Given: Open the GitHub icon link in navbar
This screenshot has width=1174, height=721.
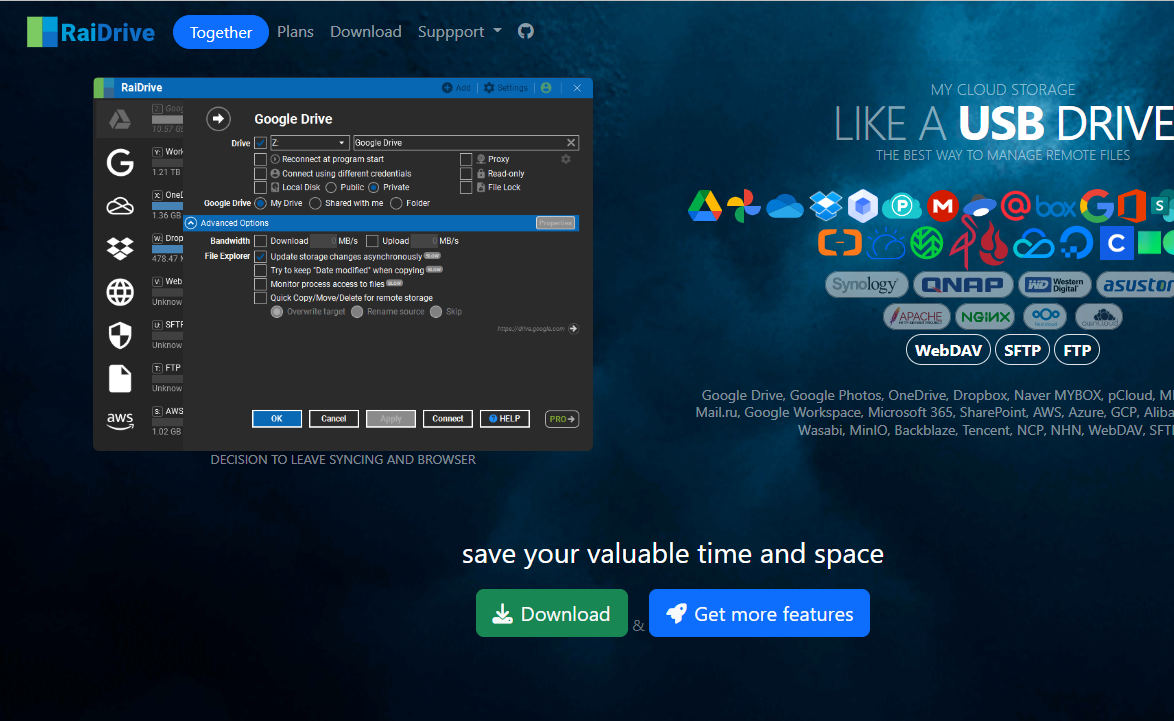Looking at the screenshot, I should [526, 31].
